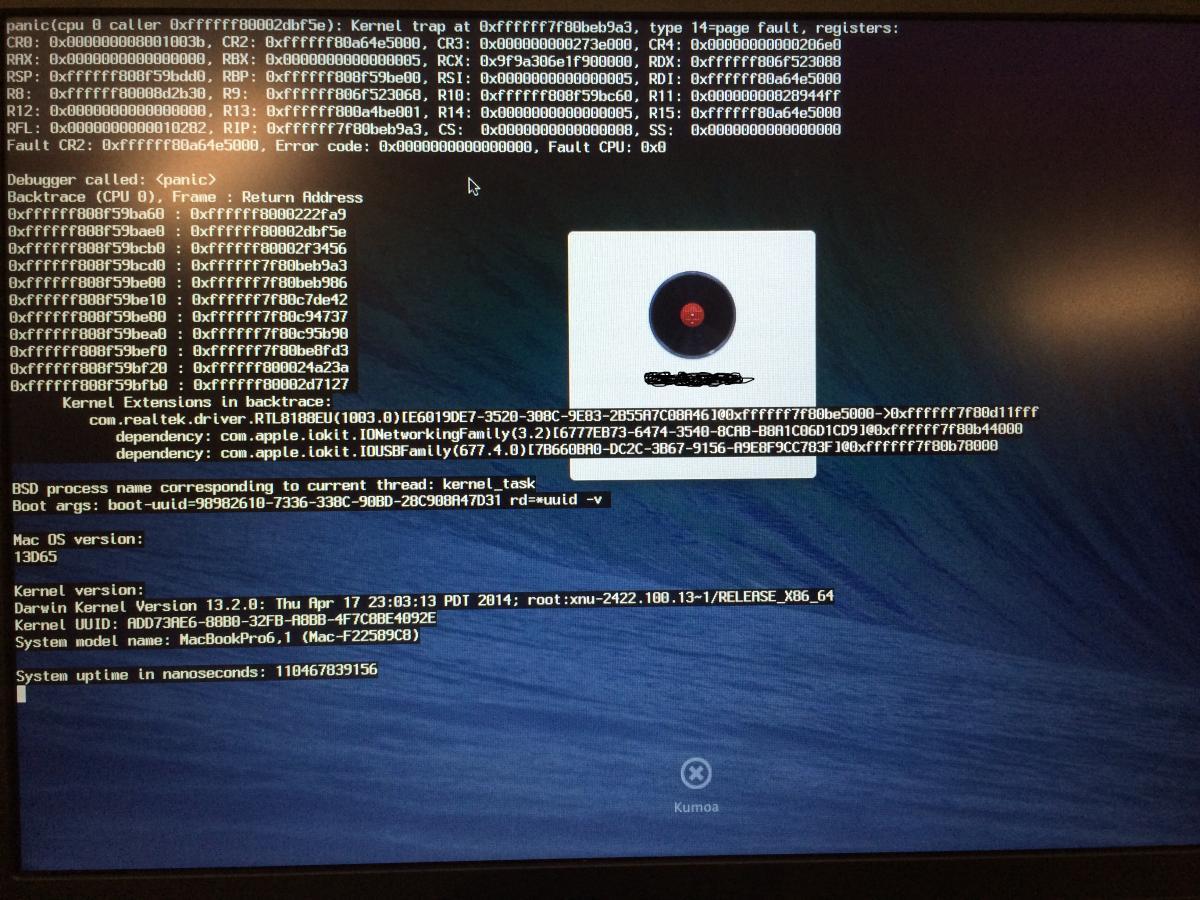This screenshot has width=1200, height=900.
Task: Click the blinking text cursor block below uptime
Action: click(21, 694)
